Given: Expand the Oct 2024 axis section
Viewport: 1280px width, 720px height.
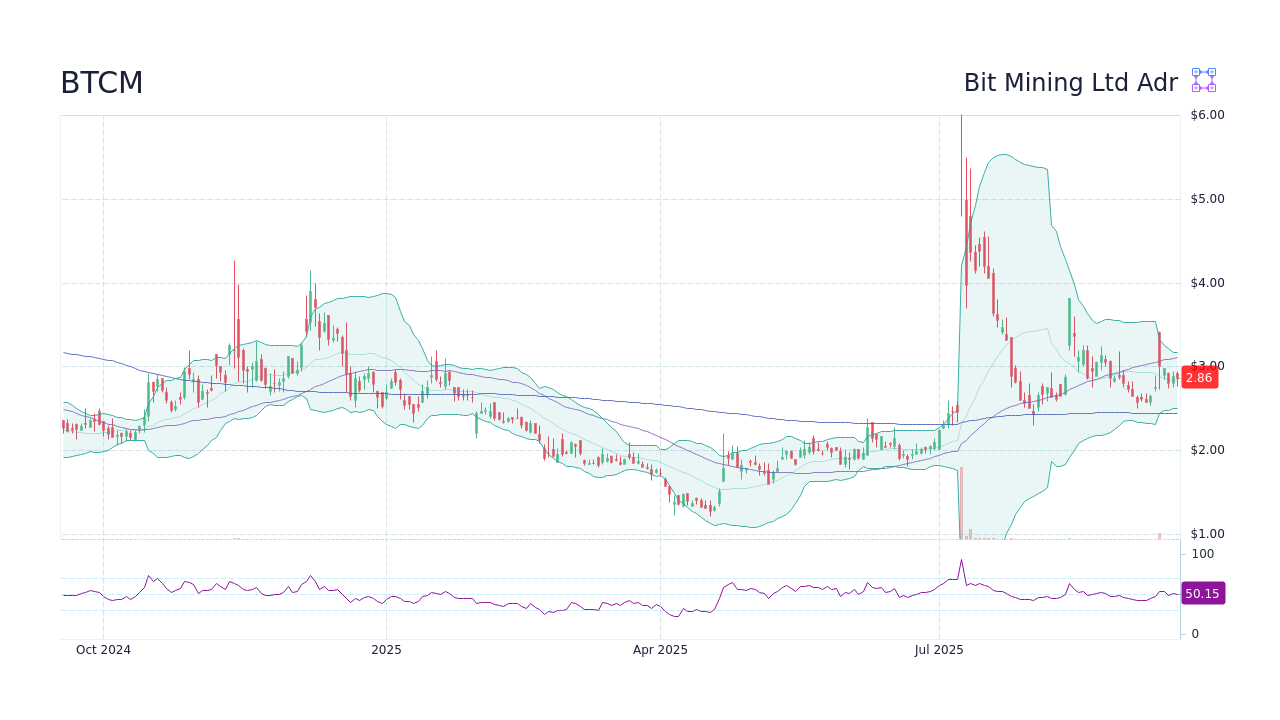Looking at the screenshot, I should pos(103,649).
